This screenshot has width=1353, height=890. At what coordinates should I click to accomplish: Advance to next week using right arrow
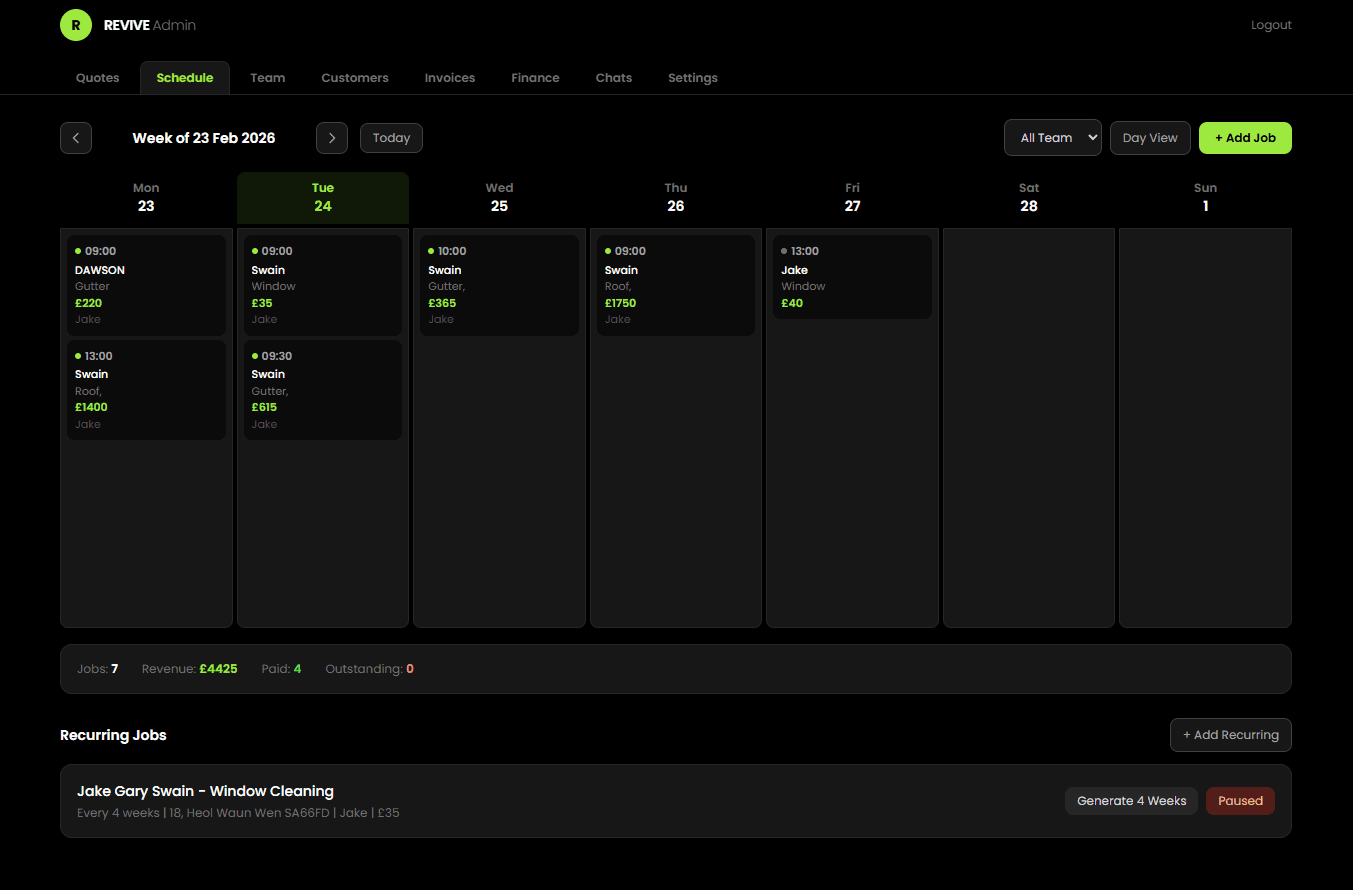(x=331, y=137)
